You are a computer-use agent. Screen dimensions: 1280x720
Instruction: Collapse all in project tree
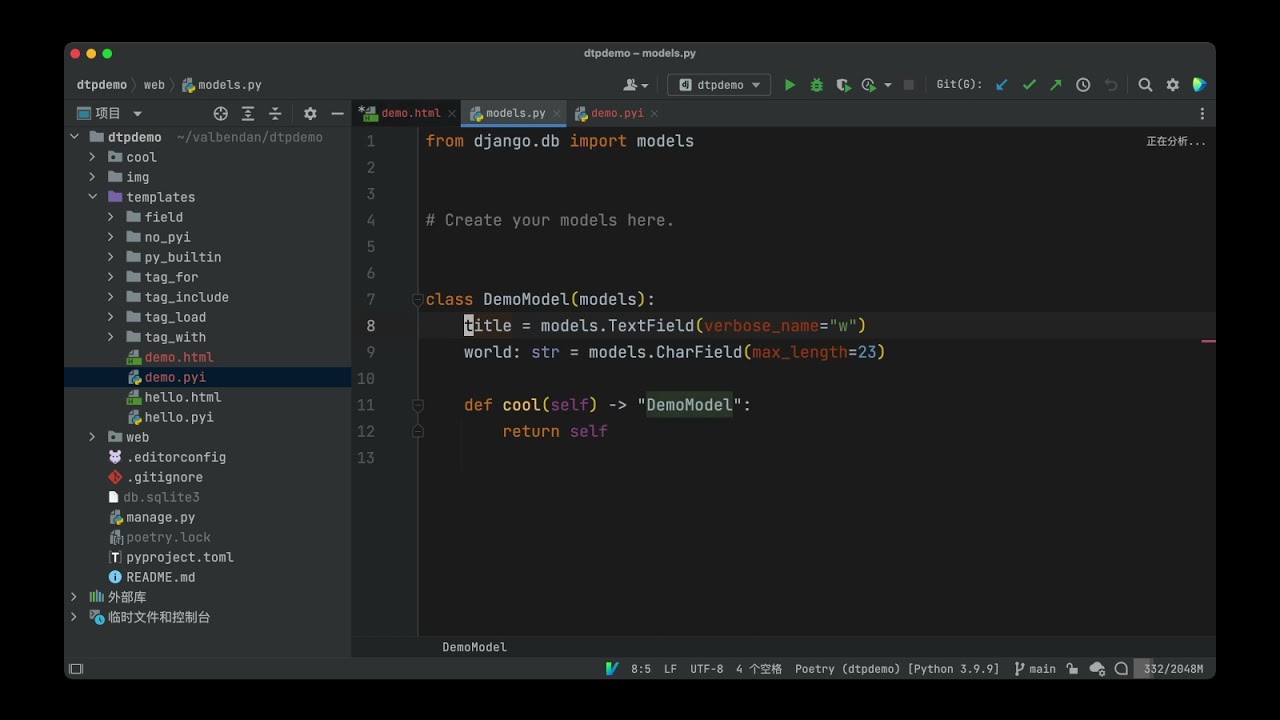(275, 113)
